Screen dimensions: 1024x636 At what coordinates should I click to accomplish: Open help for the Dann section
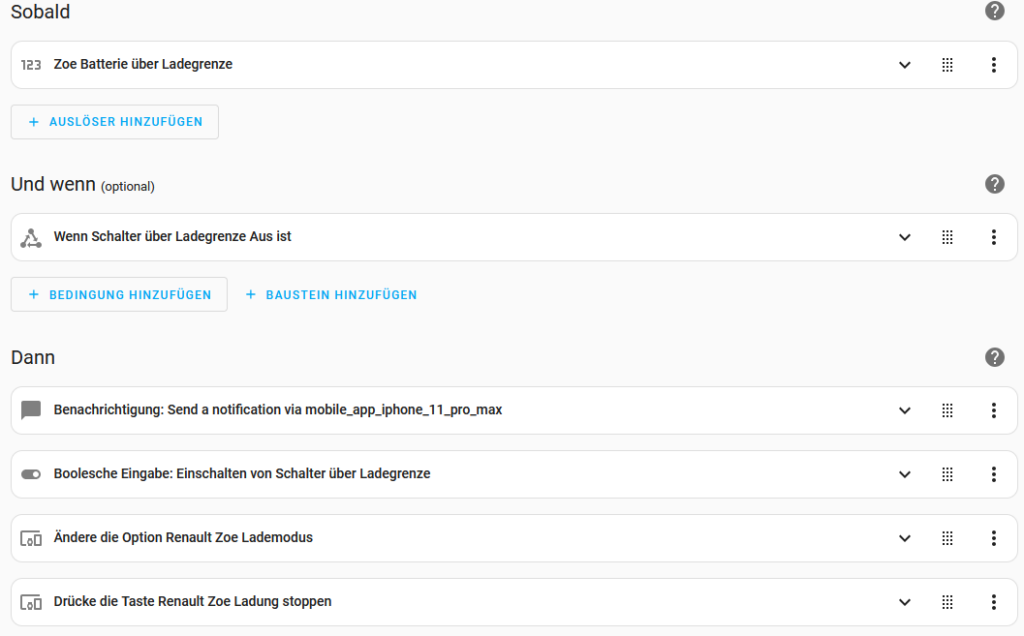pyautogui.click(x=994, y=357)
